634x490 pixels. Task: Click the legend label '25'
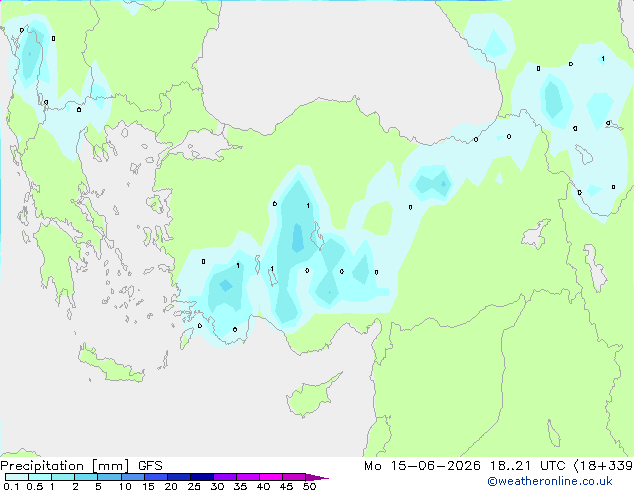pos(194,486)
